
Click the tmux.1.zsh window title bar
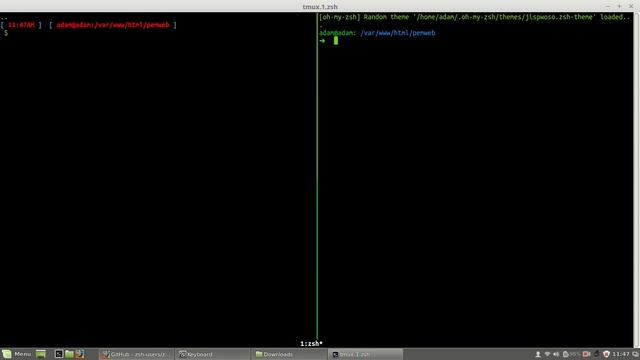point(320,7)
